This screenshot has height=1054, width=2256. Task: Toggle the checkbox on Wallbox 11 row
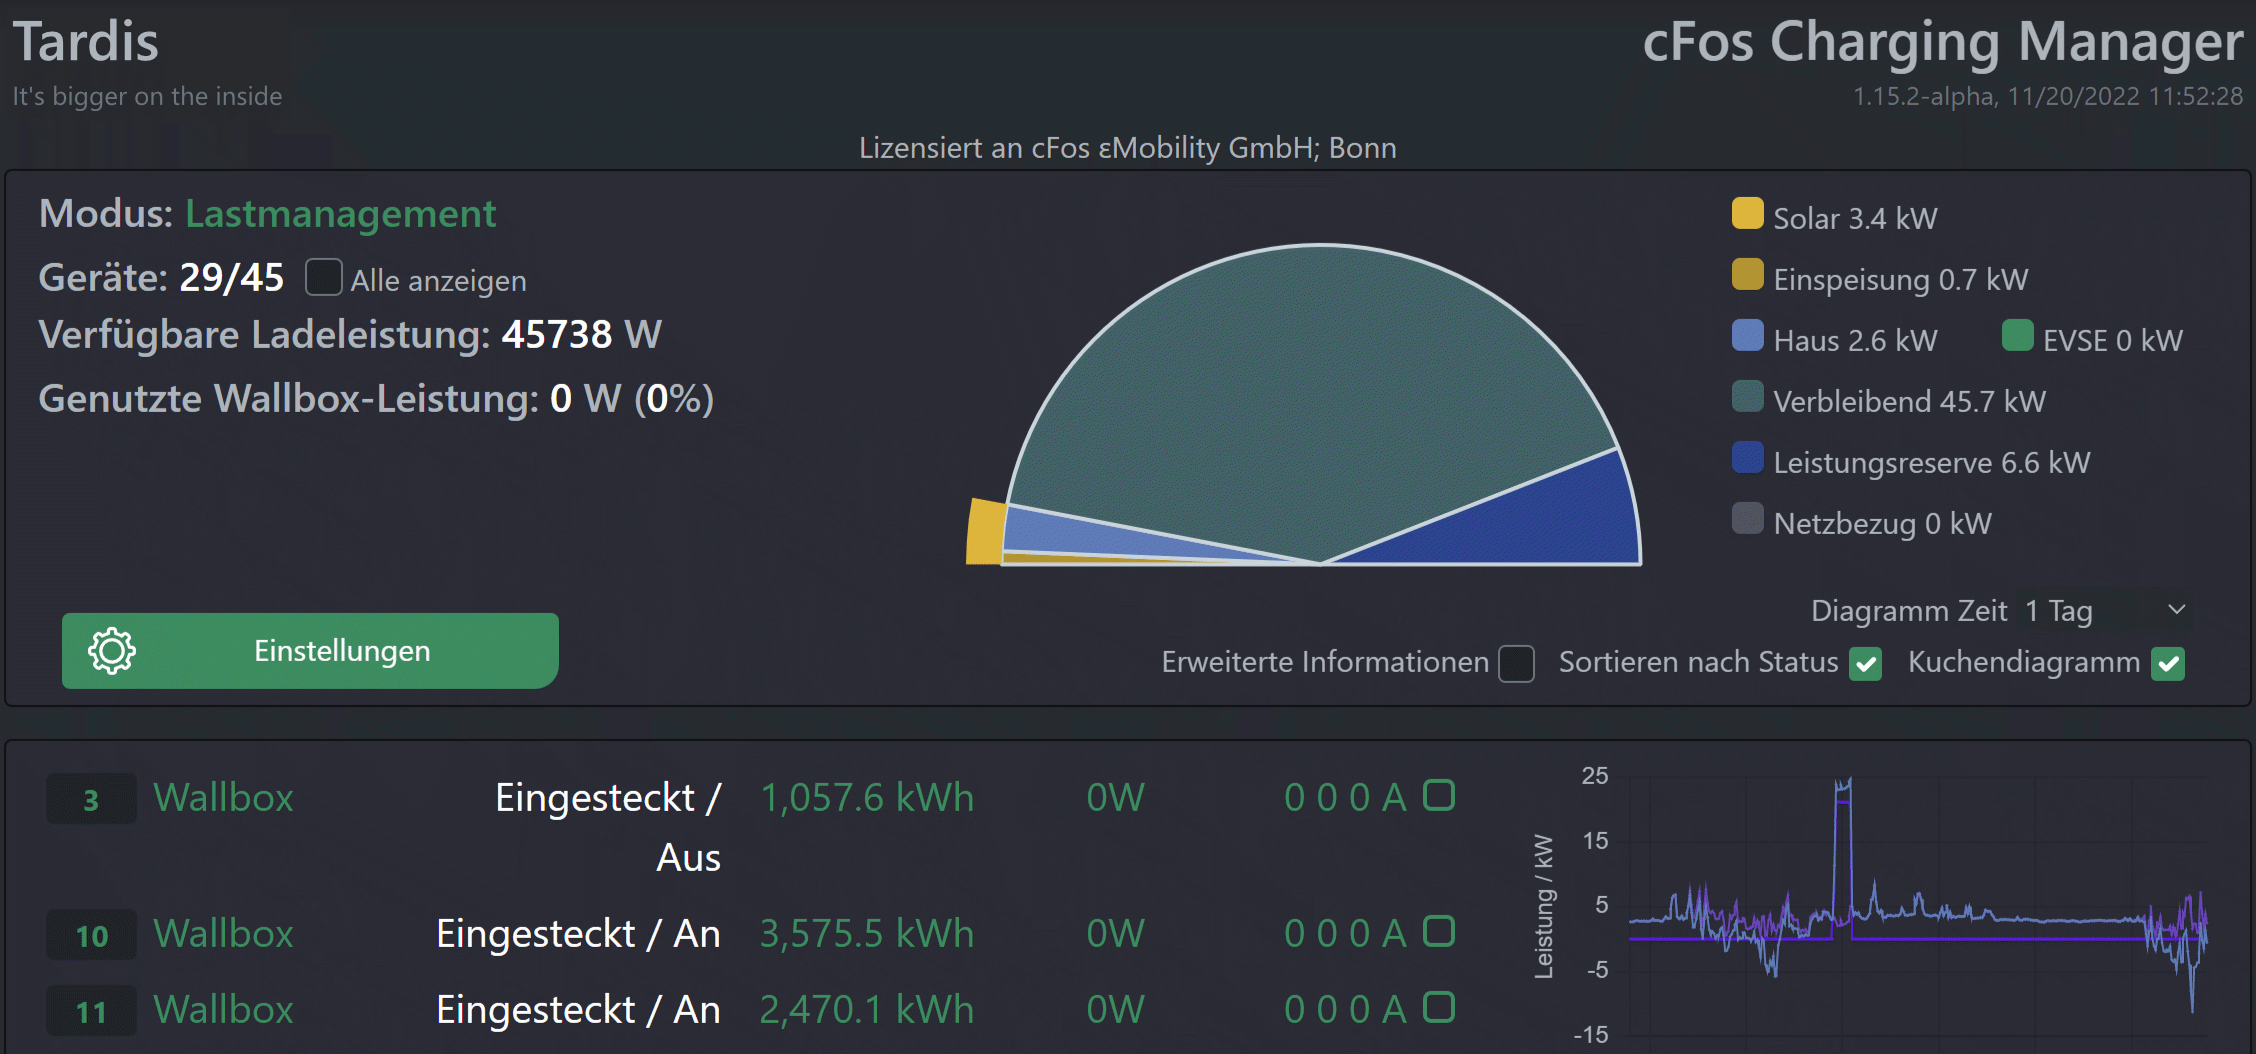coord(1439,1007)
